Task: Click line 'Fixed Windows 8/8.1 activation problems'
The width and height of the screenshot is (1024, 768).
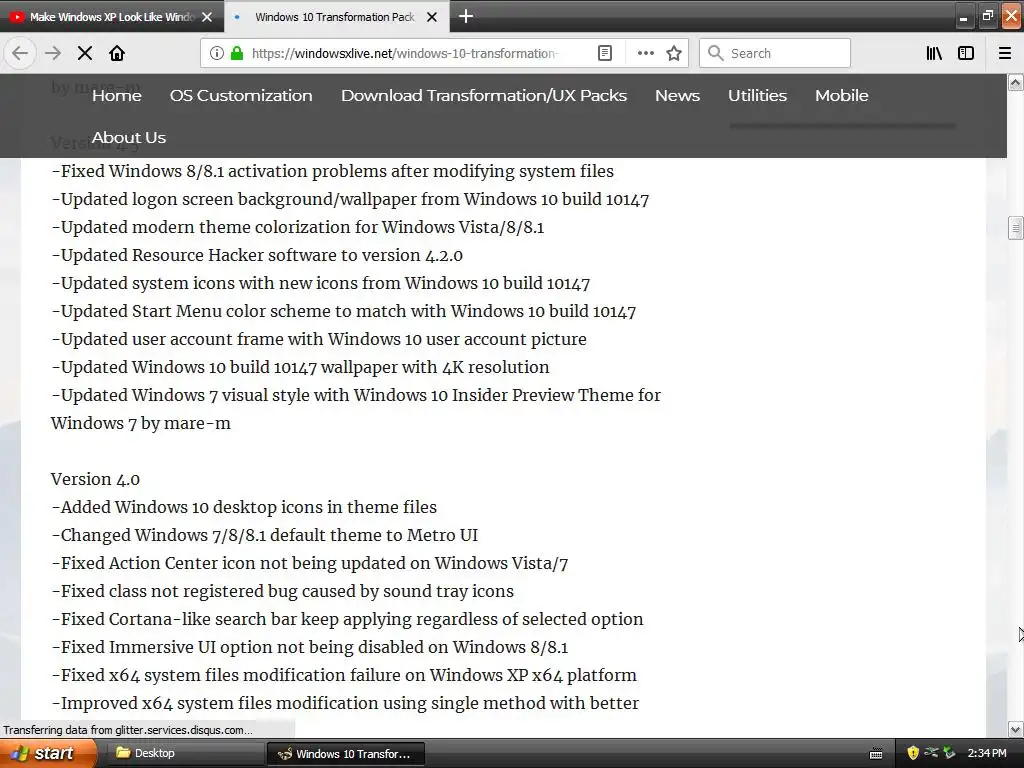Action: click(332, 171)
